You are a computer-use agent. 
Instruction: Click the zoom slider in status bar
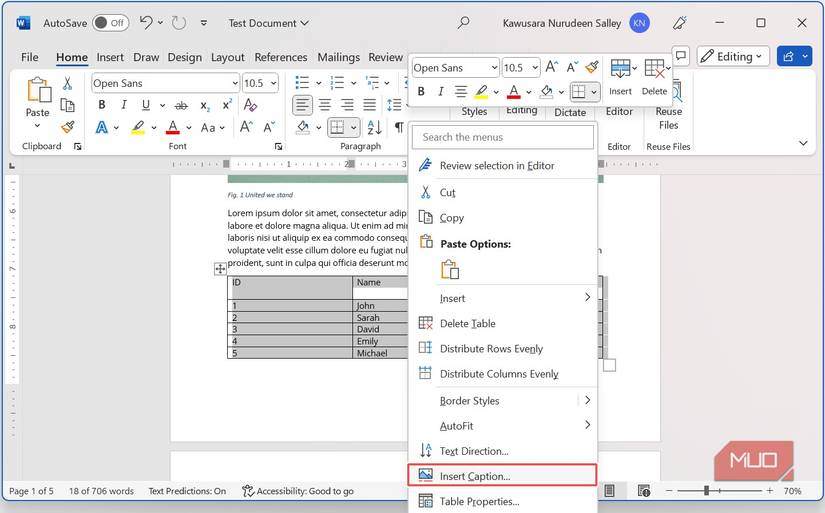[x=707, y=491]
